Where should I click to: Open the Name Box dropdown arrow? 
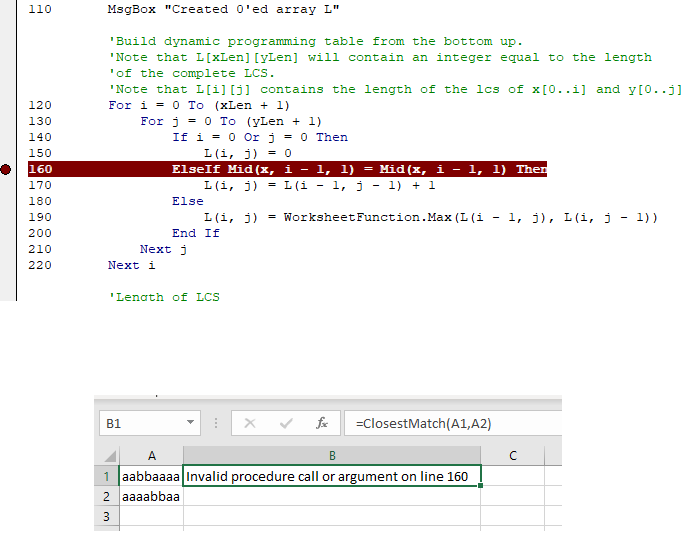click(190, 423)
